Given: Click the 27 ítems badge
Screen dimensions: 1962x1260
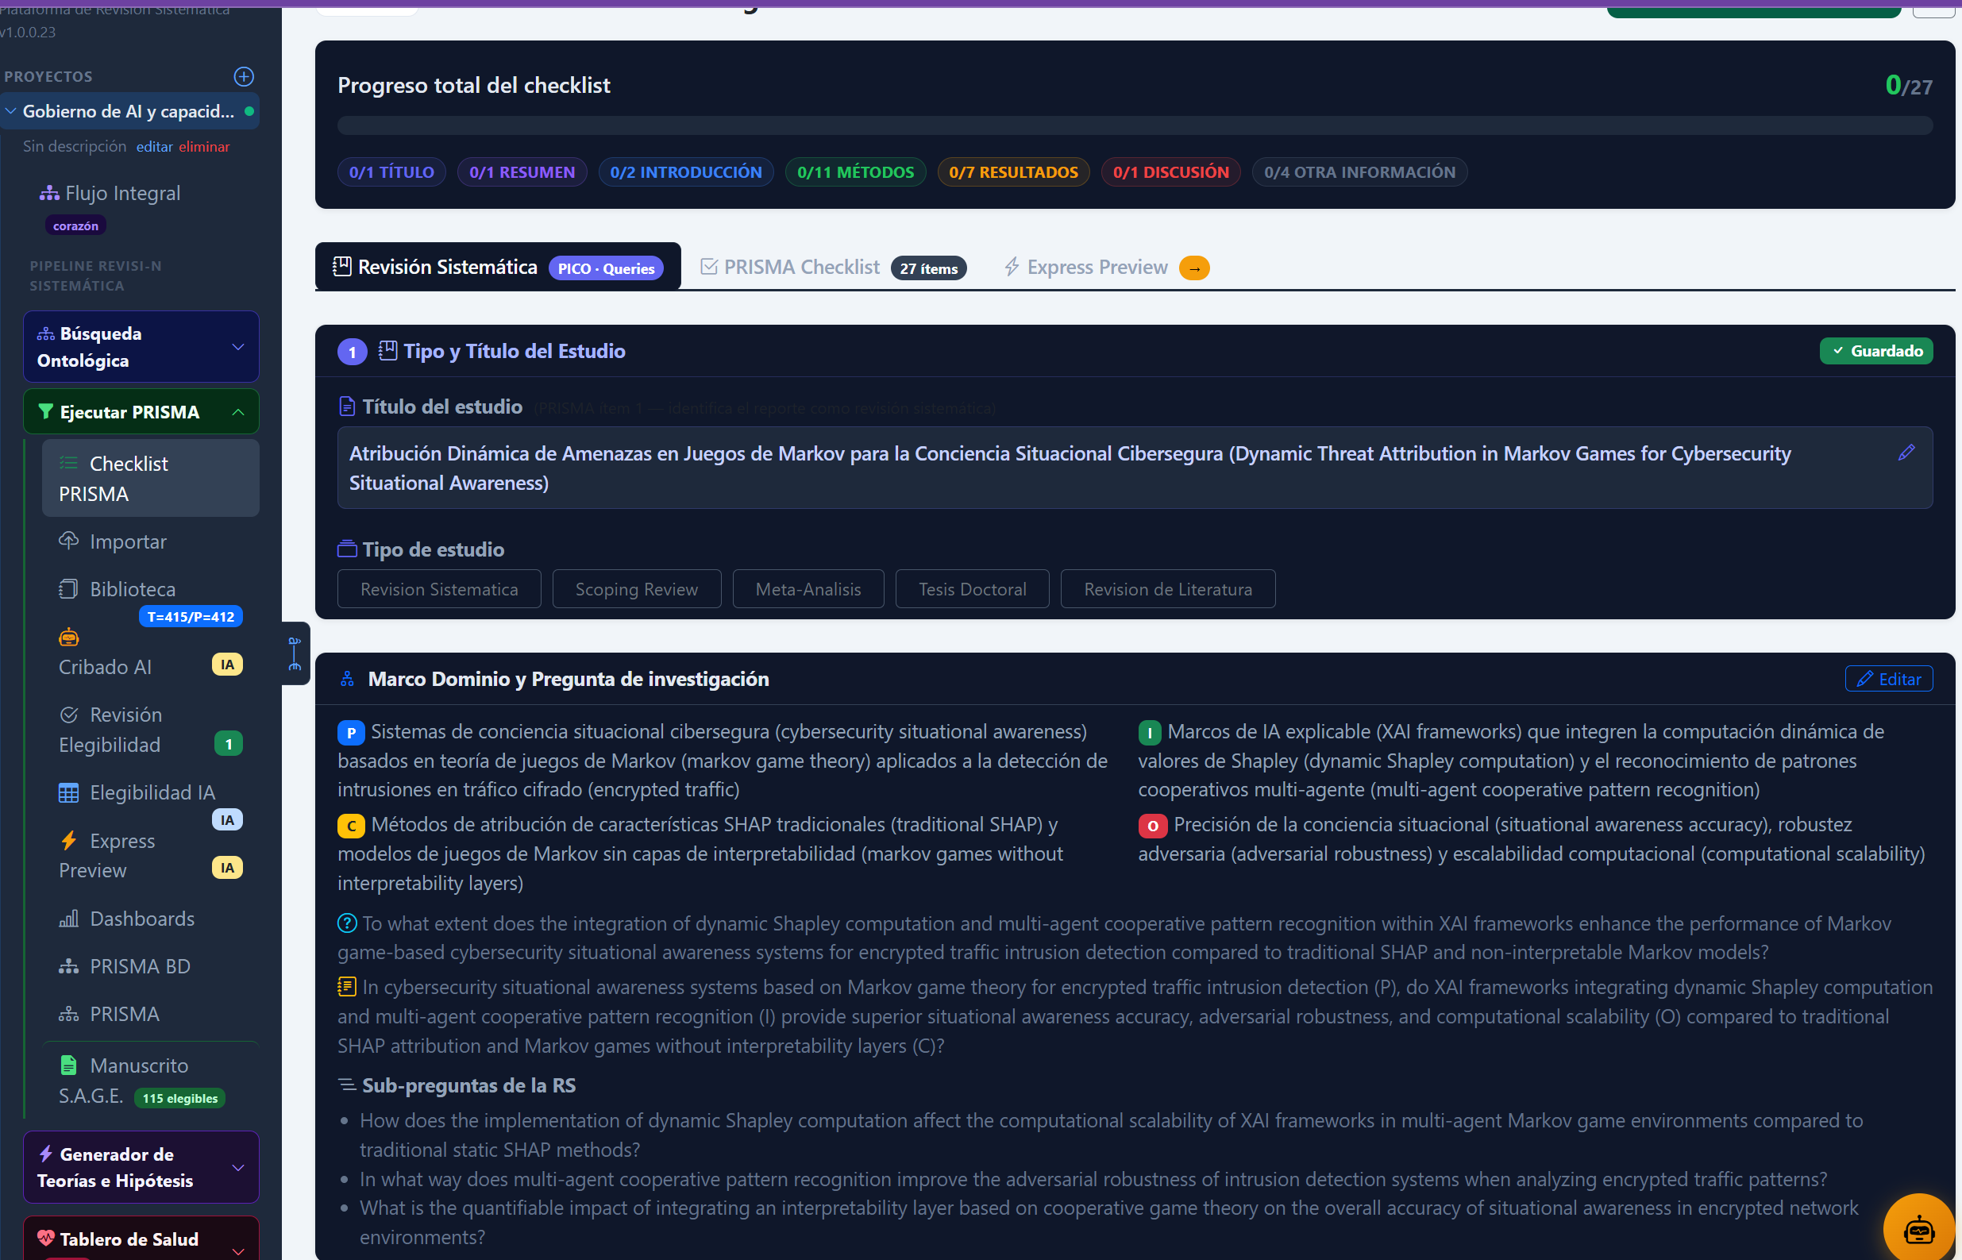Looking at the screenshot, I should click(928, 268).
